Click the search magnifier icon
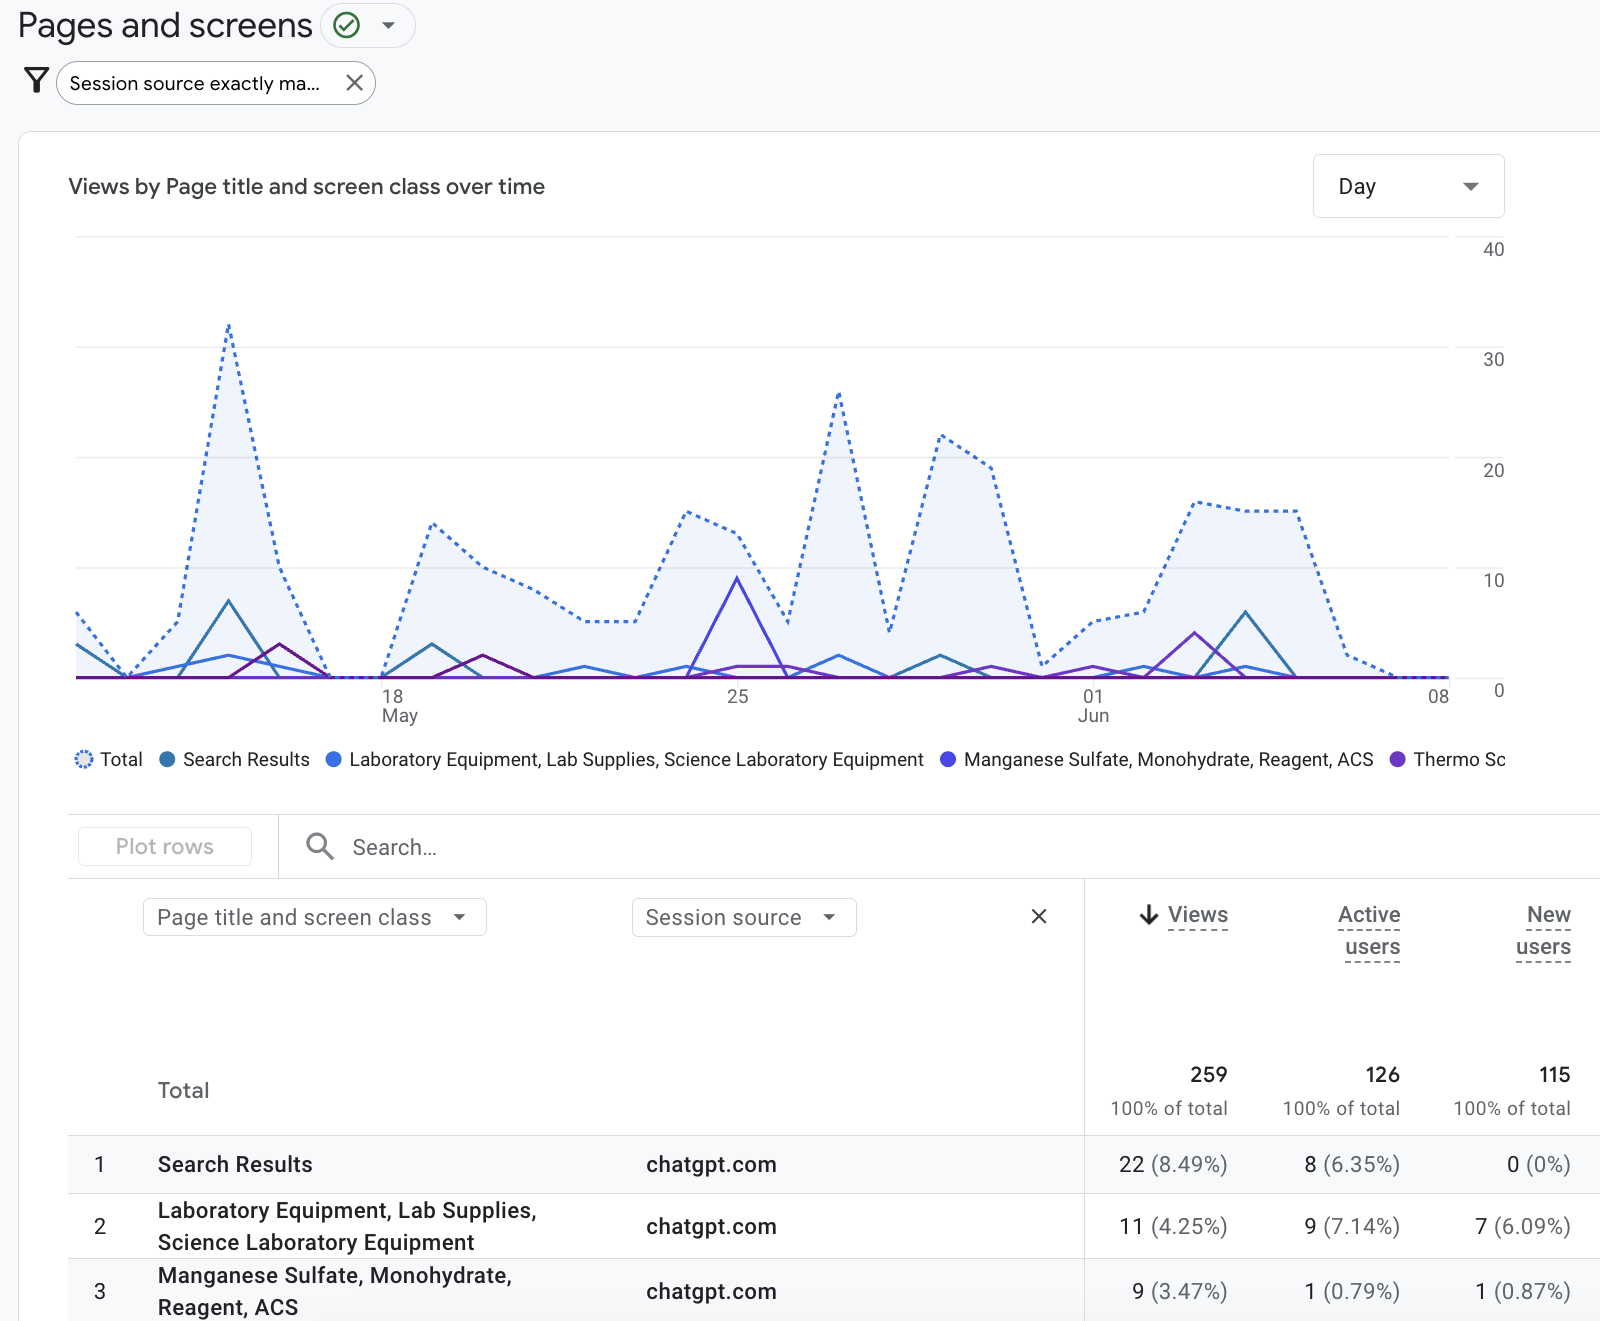The width and height of the screenshot is (1600, 1321). pyautogui.click(x=320, y=847)
